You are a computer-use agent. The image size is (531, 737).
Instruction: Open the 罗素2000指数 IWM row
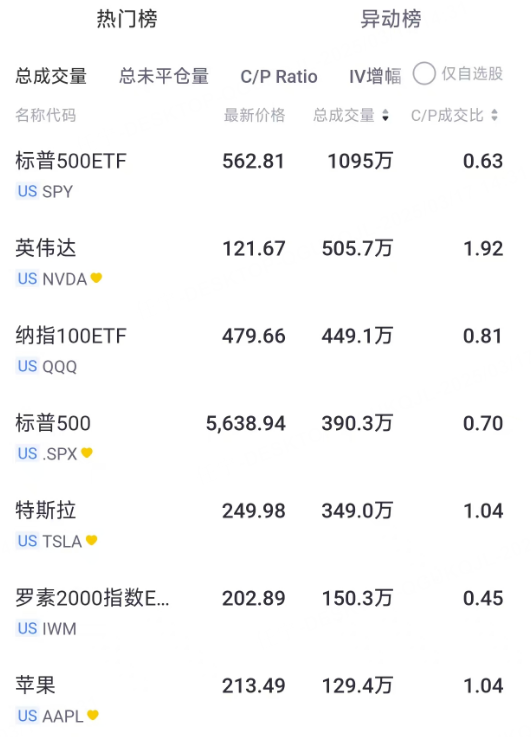point(259,612)
